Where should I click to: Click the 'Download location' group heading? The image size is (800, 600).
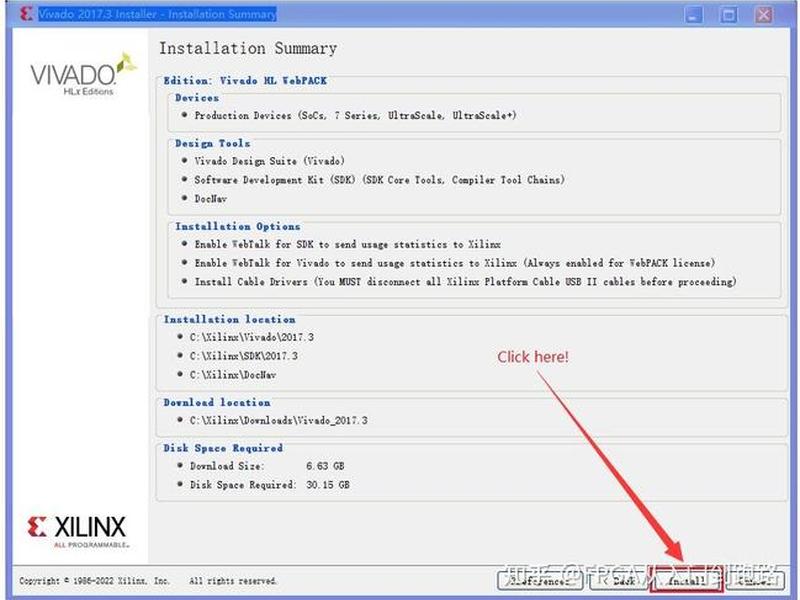tap(217, 403)
